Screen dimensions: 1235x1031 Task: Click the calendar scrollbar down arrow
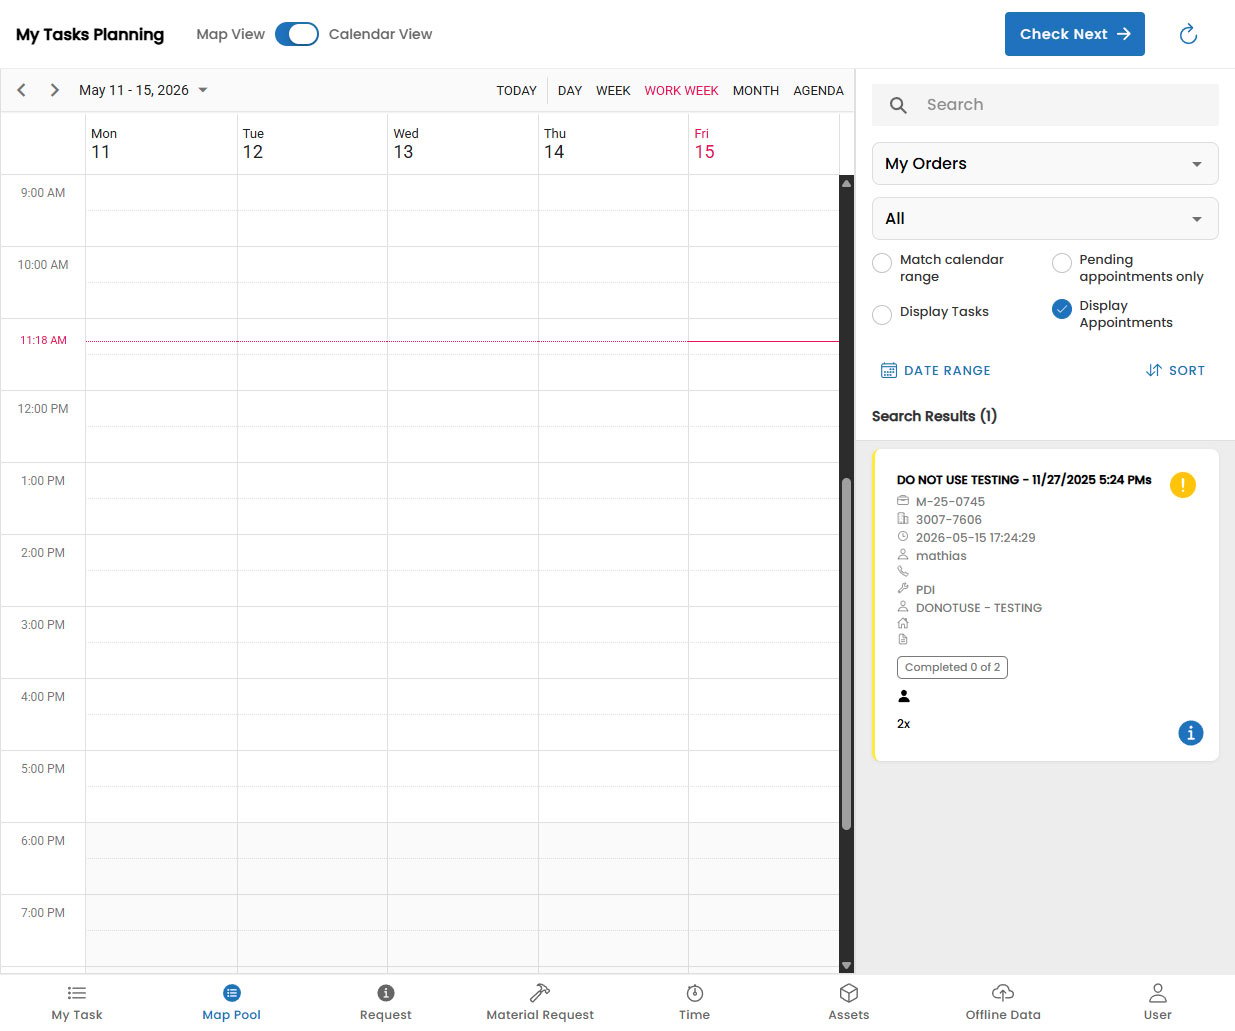846,966
